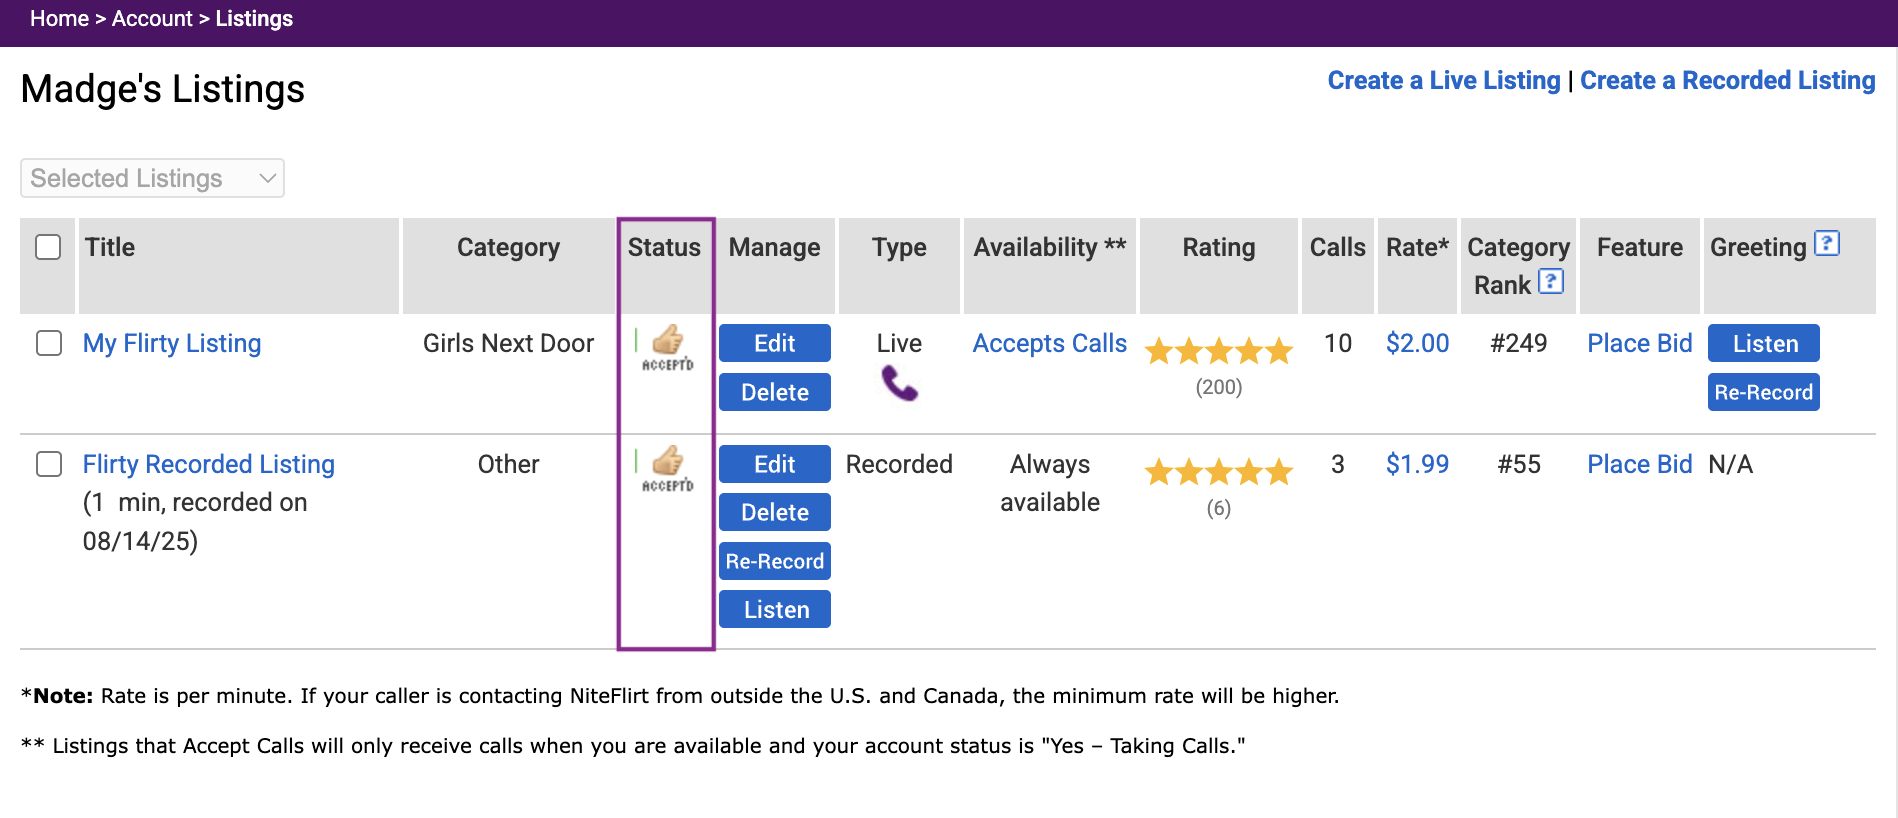Click the Girls Next Door category cell

coord(508,343)
